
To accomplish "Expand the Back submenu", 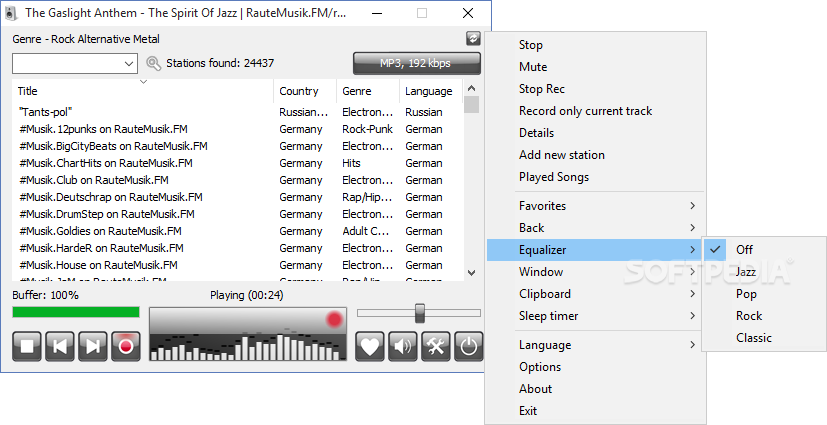I will pos(595,228).
